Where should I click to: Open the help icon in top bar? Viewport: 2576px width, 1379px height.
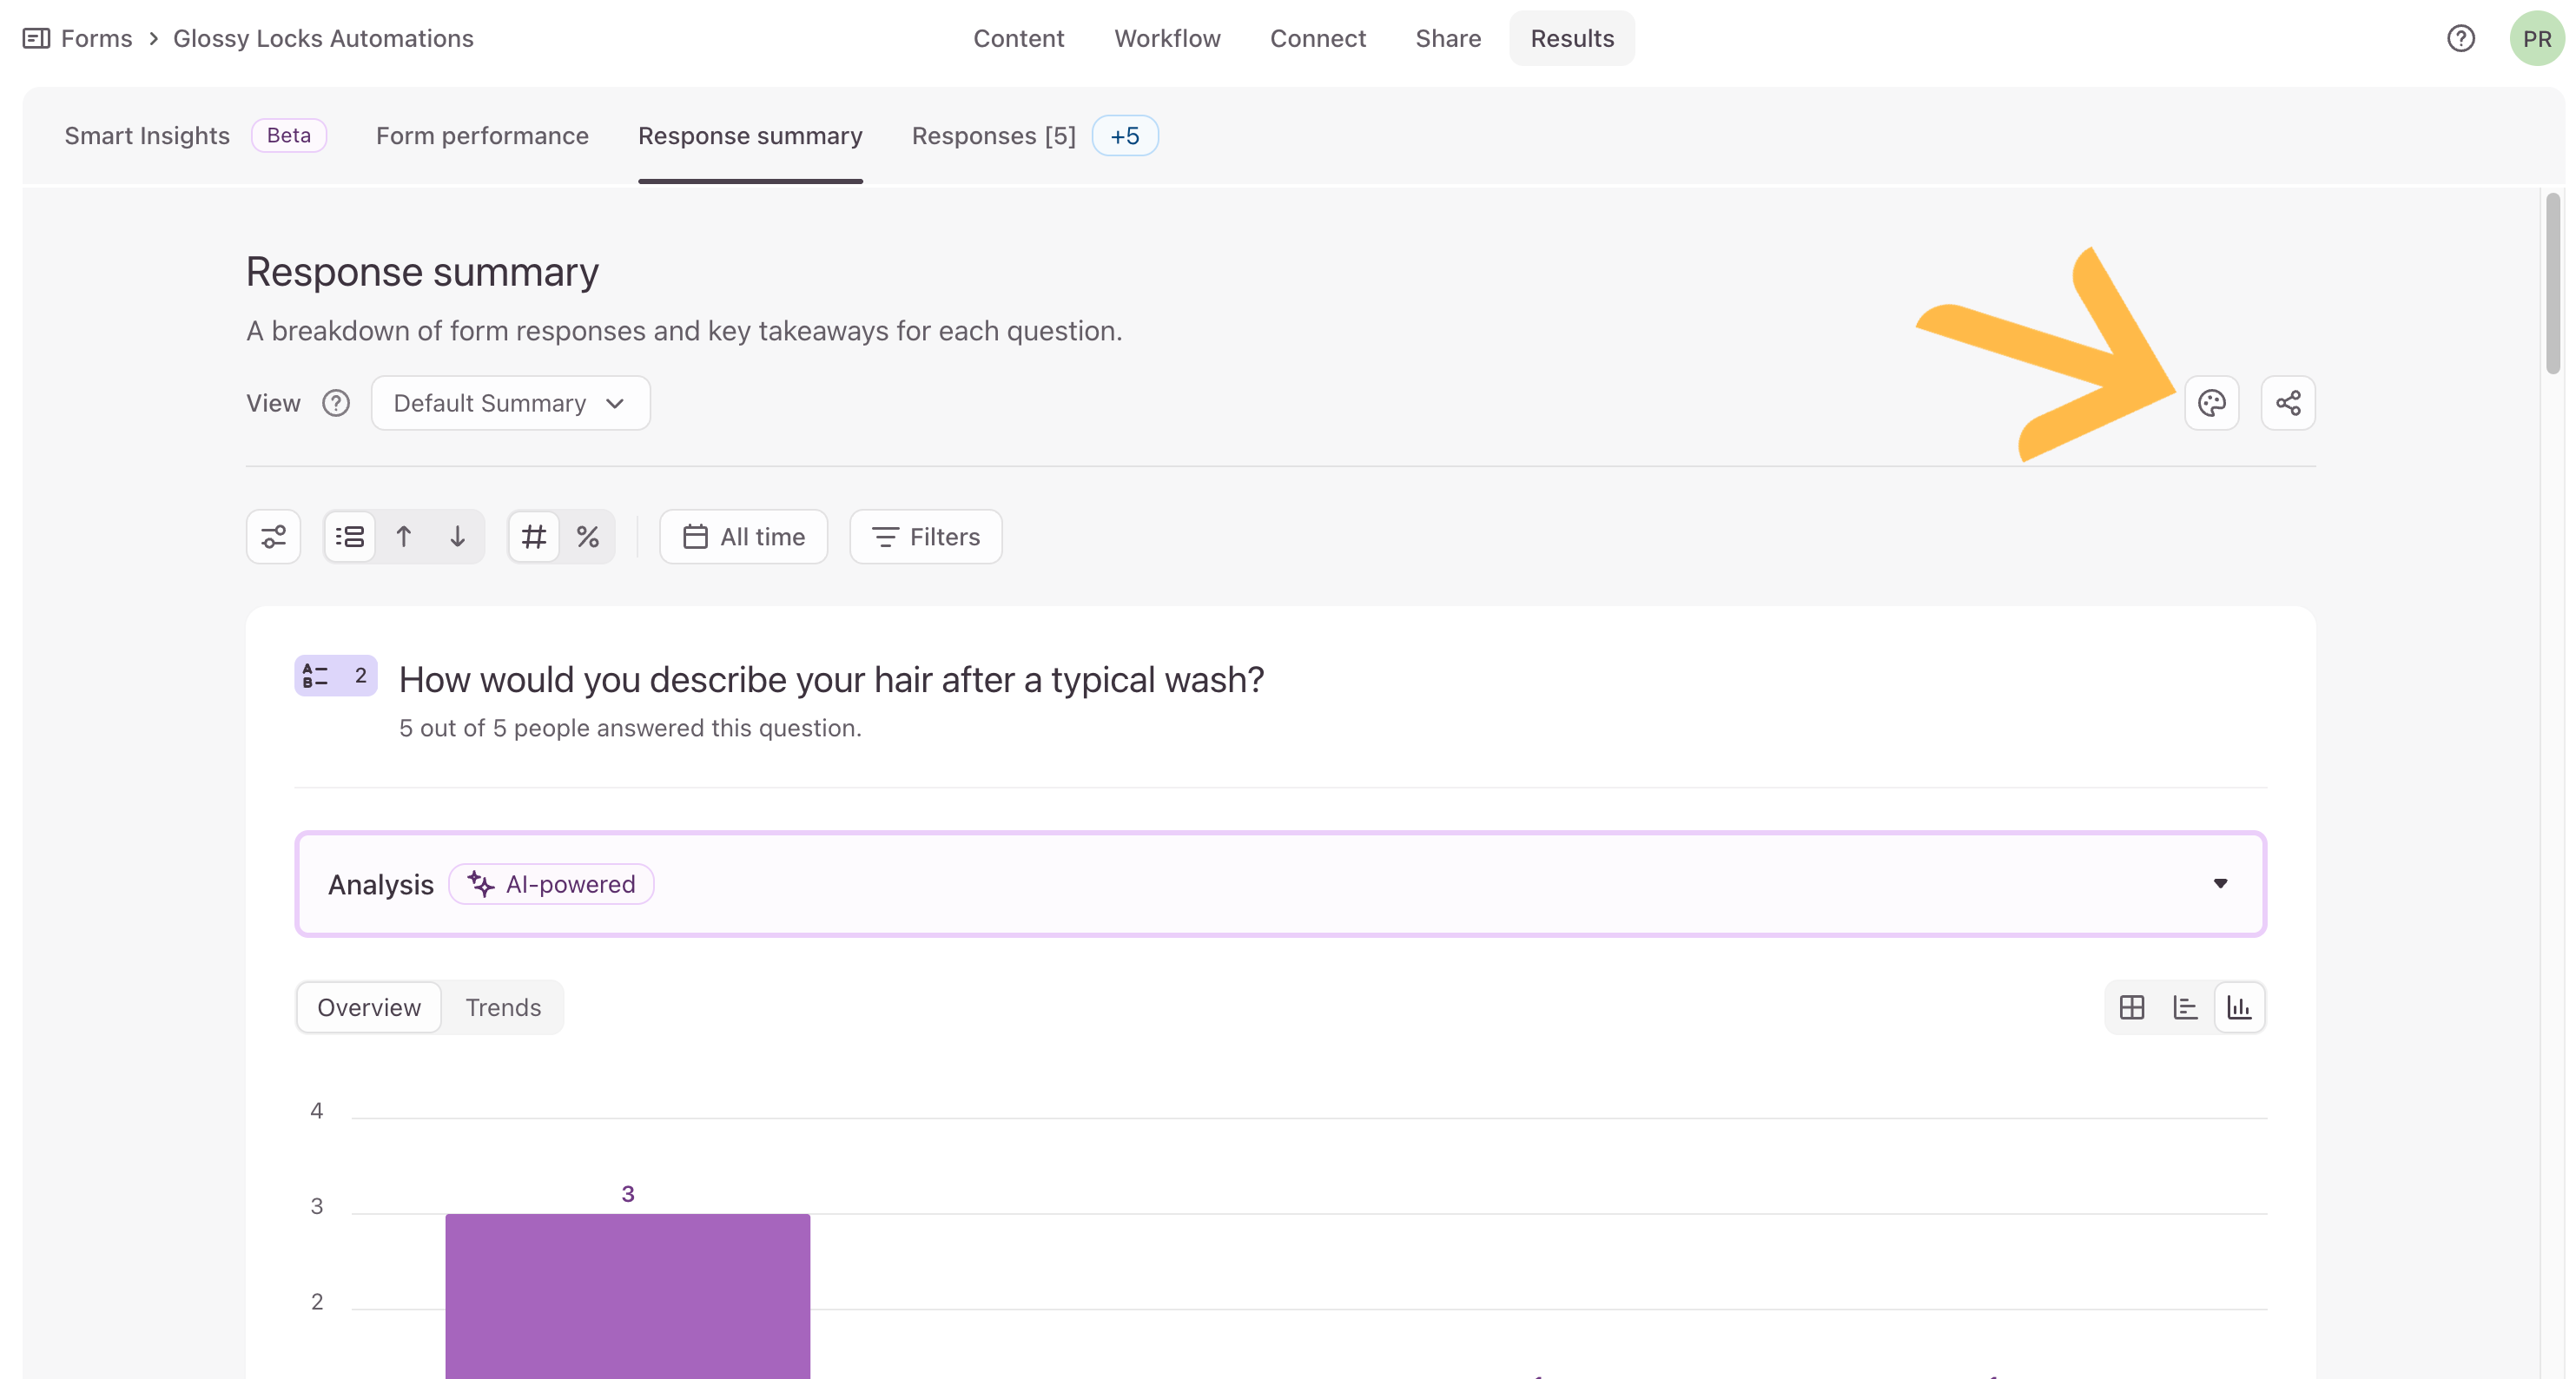2461,38
